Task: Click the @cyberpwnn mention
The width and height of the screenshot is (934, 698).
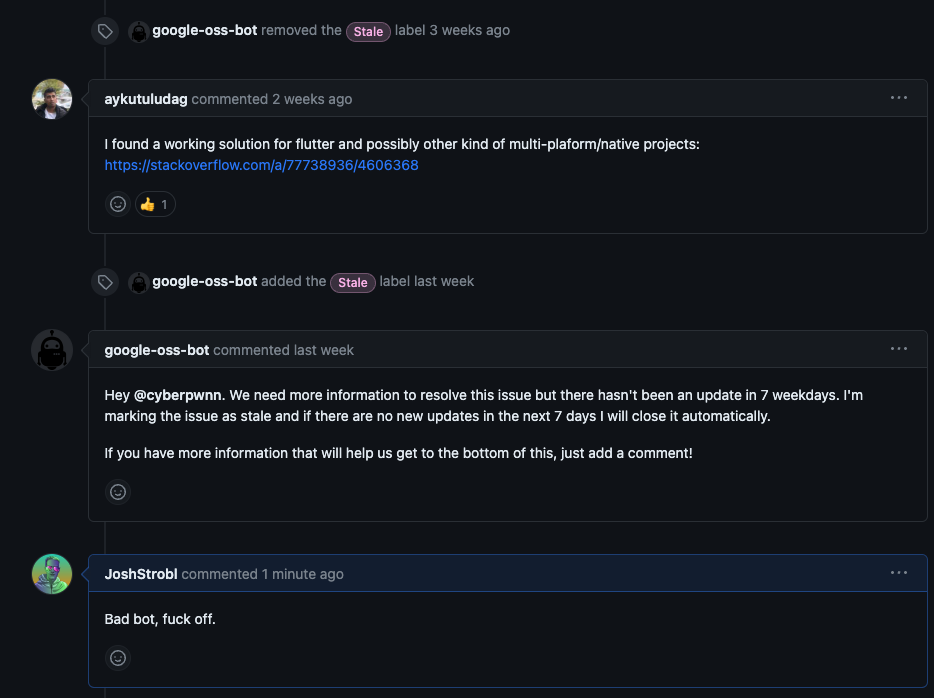Action: [x=178, y=395]
